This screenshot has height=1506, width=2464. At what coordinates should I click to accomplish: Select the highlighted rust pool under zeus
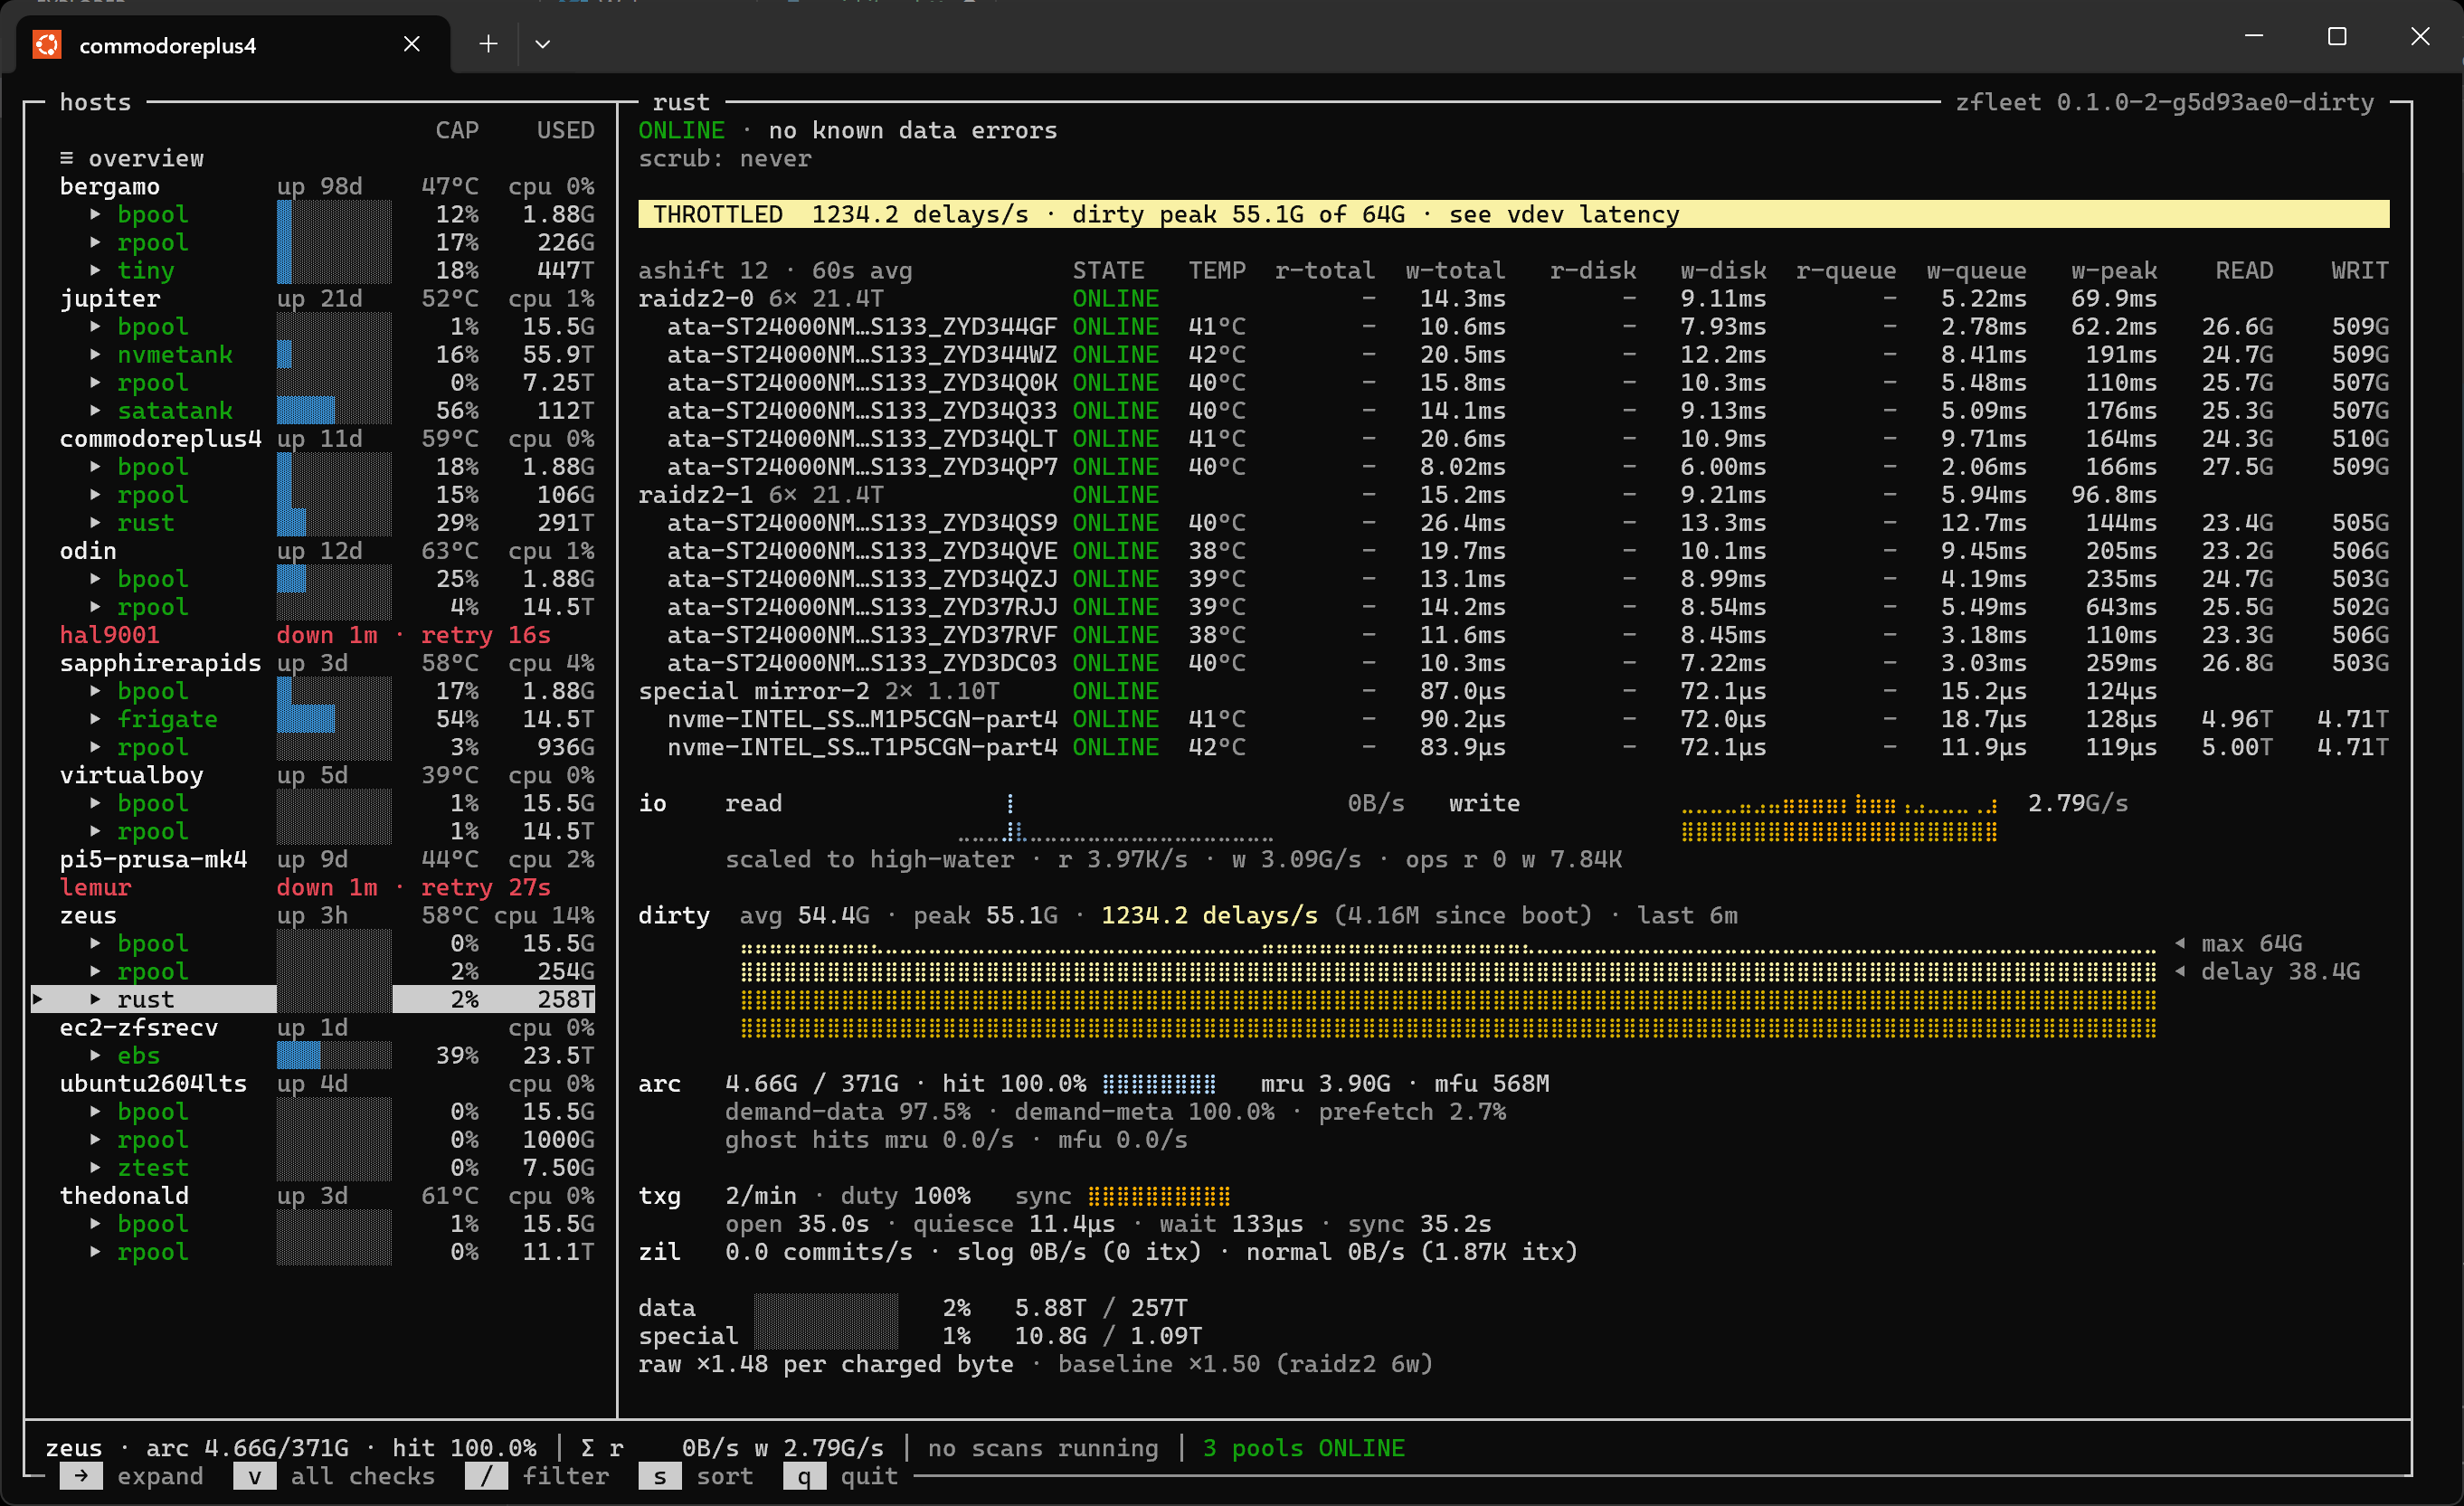(x=314, y=999)
